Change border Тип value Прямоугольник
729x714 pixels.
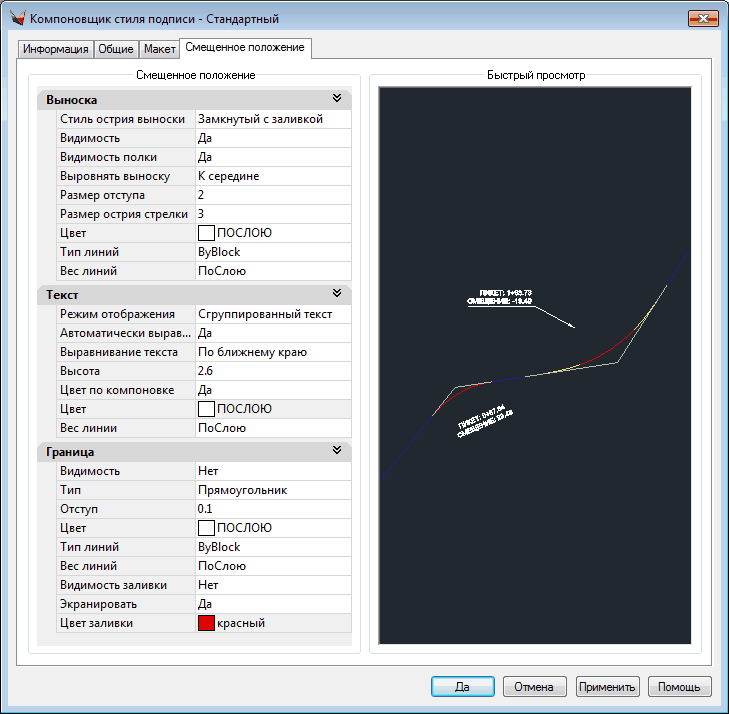(x=273, y=490)
